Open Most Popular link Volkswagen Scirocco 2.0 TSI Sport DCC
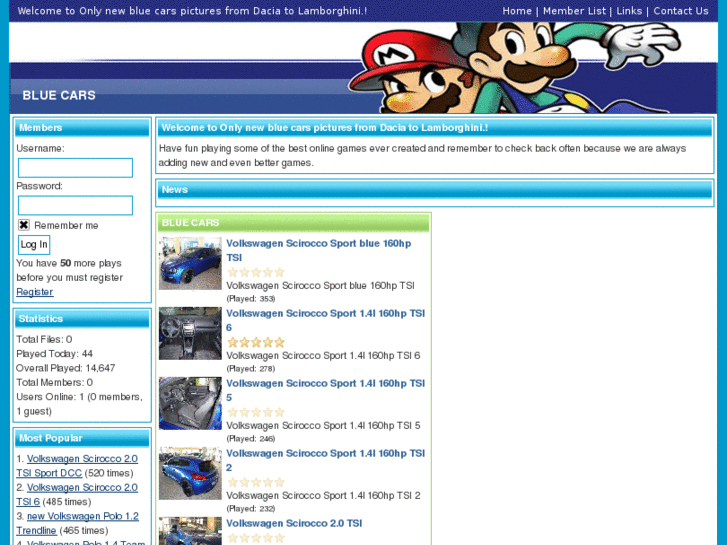Screen dimensions: 727x545 (x=77, y=466)
